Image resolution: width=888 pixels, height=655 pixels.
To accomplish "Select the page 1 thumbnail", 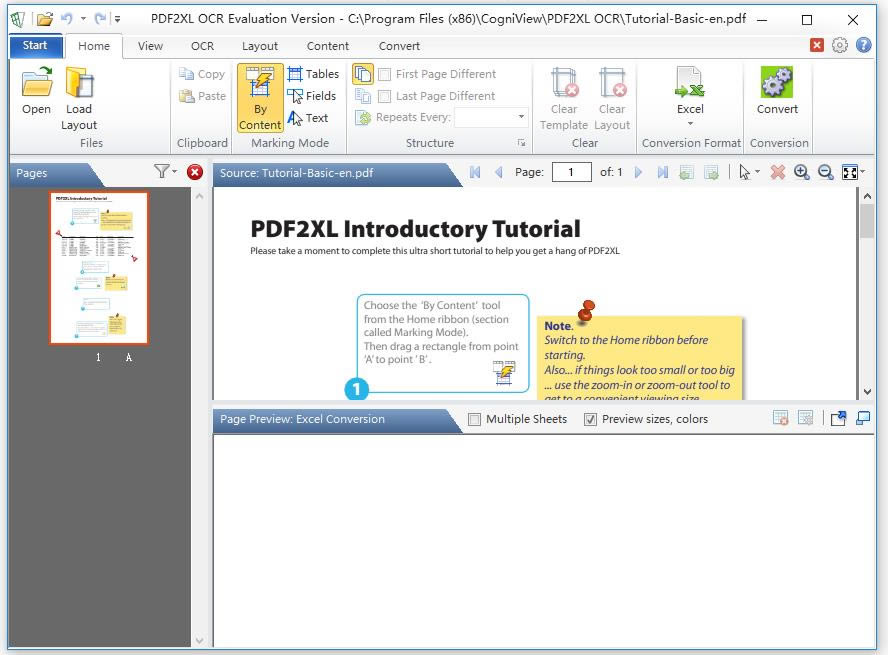I will [x=99, y=268].
